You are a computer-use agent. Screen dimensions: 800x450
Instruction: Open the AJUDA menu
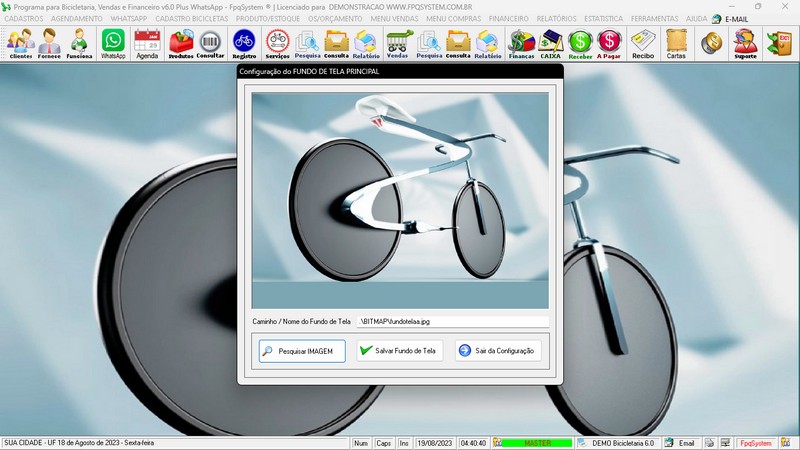(x=696, y=18)
